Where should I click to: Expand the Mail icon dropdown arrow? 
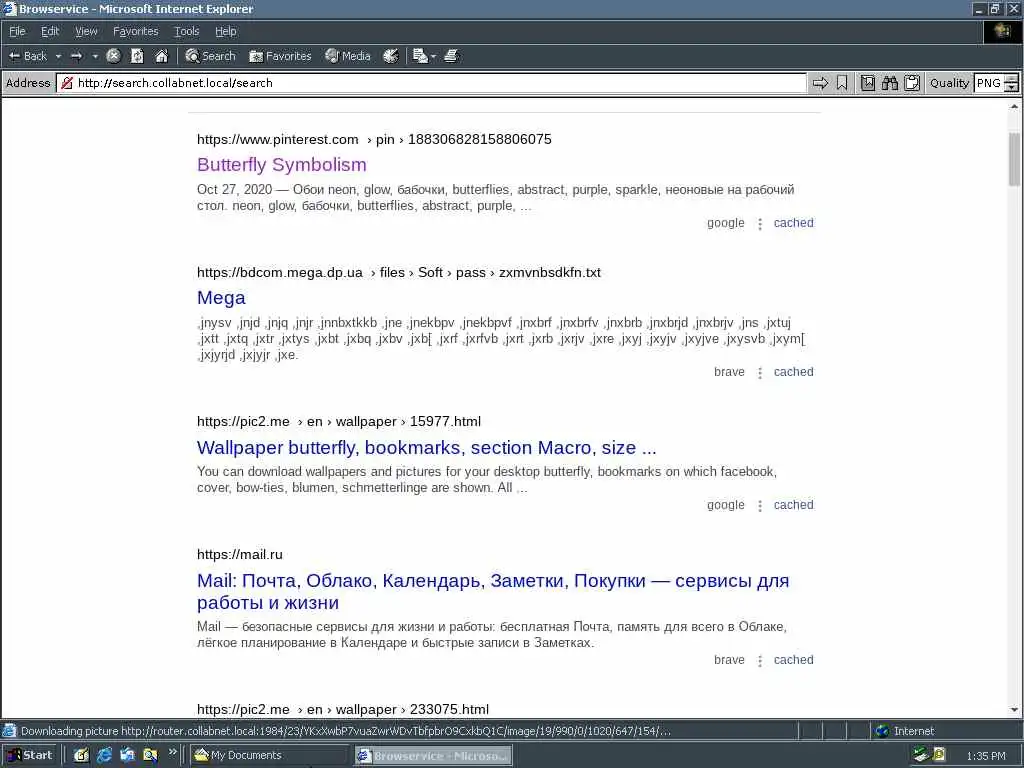pos(433,56)
